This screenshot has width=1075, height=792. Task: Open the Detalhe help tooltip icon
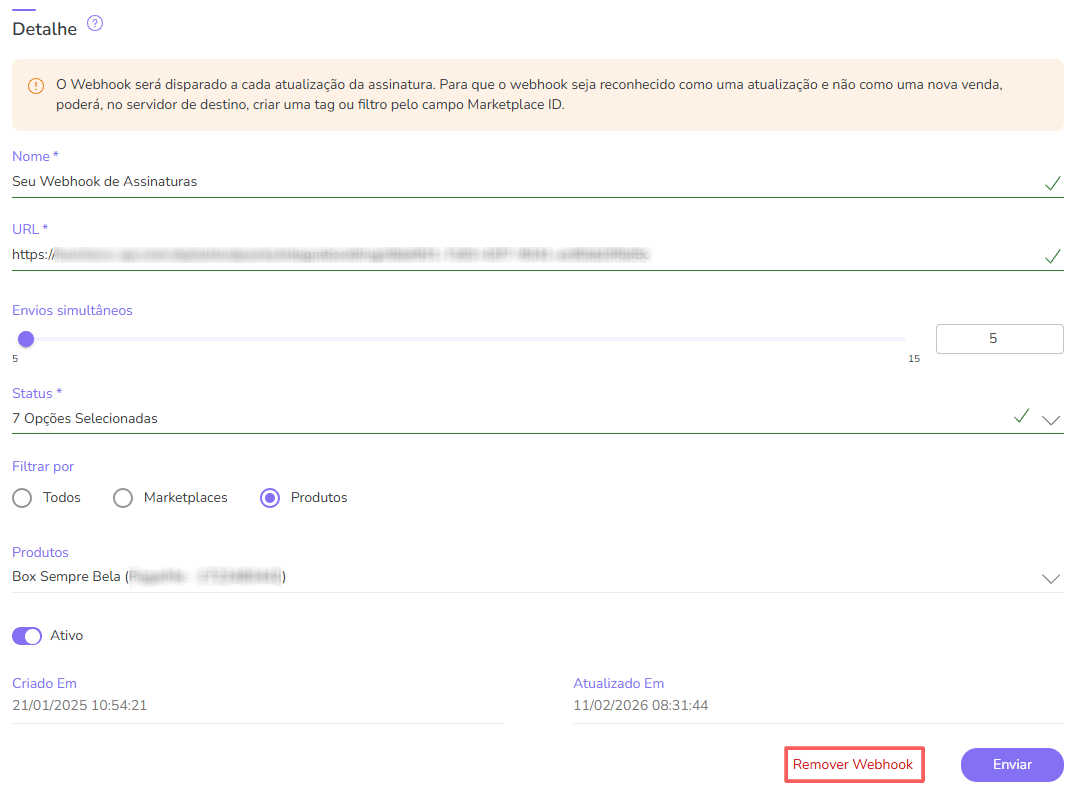coord(95,23)
